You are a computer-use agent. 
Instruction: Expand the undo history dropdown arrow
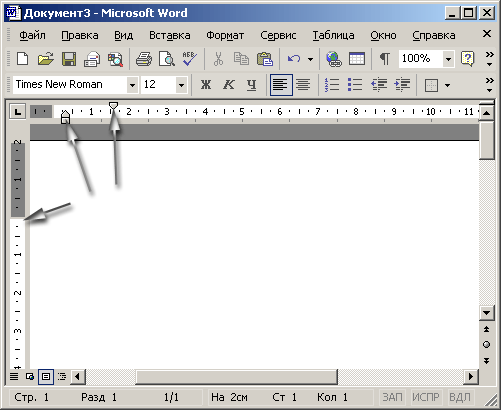tap(310, 59)
